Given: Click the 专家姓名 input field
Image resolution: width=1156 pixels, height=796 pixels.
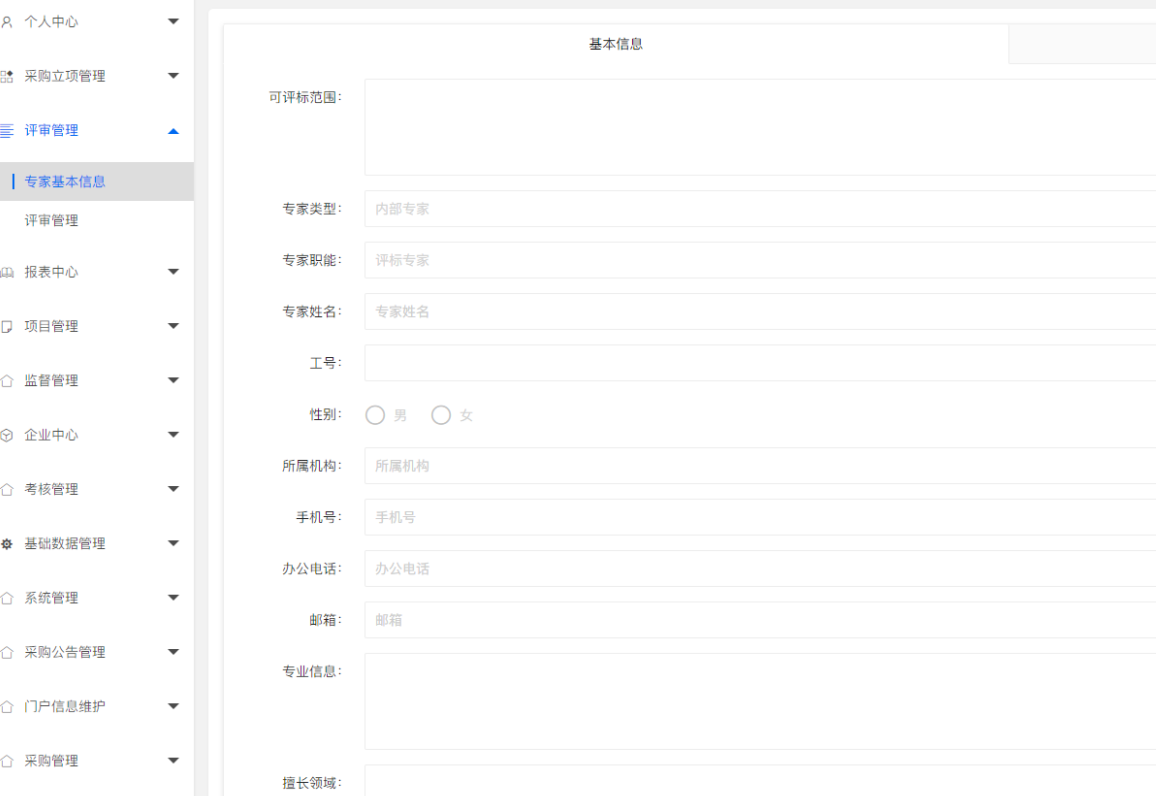Looking at the screenshot, I should pyautogui.click(x=760, y=312).
